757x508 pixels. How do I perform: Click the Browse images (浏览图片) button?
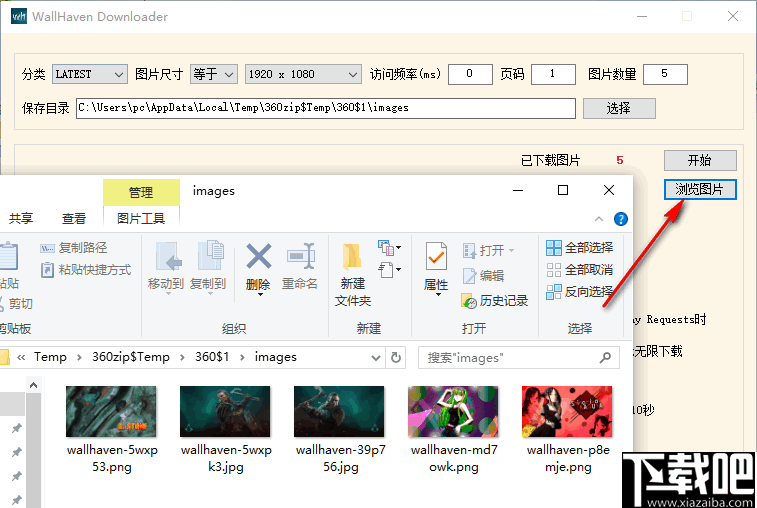coord(700,189)
